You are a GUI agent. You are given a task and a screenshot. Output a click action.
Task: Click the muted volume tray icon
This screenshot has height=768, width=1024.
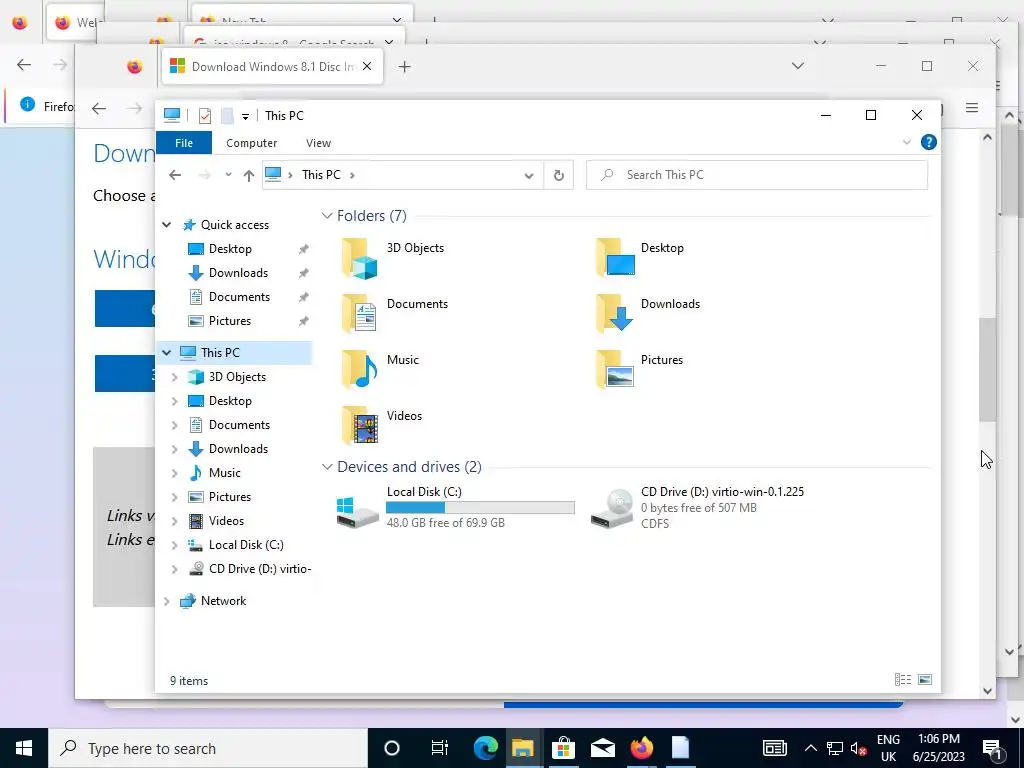[858, 748]
